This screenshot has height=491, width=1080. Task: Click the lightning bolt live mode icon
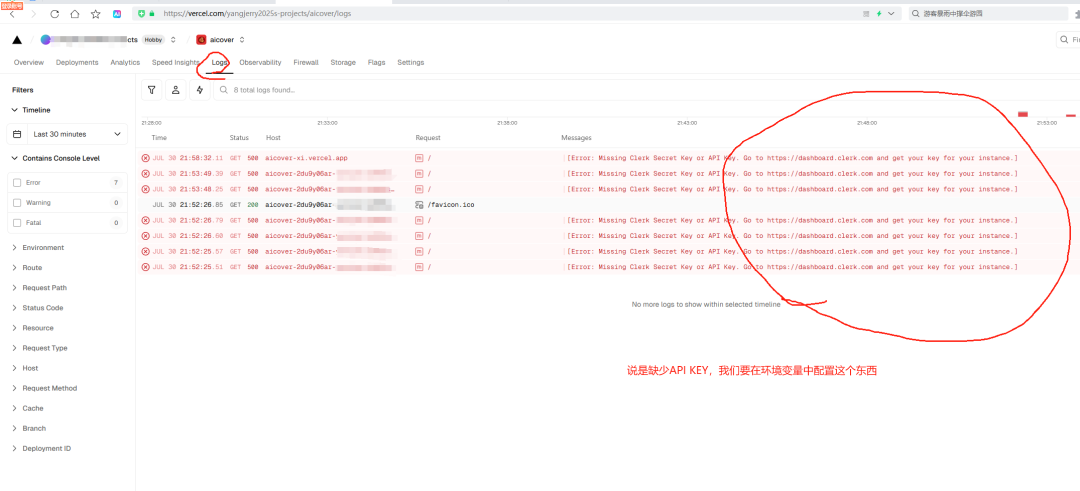[199, 90]
